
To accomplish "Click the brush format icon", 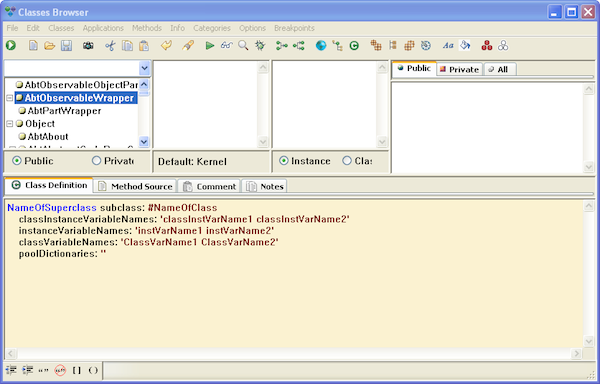I will pyautogui.click(x=188, y=46).
